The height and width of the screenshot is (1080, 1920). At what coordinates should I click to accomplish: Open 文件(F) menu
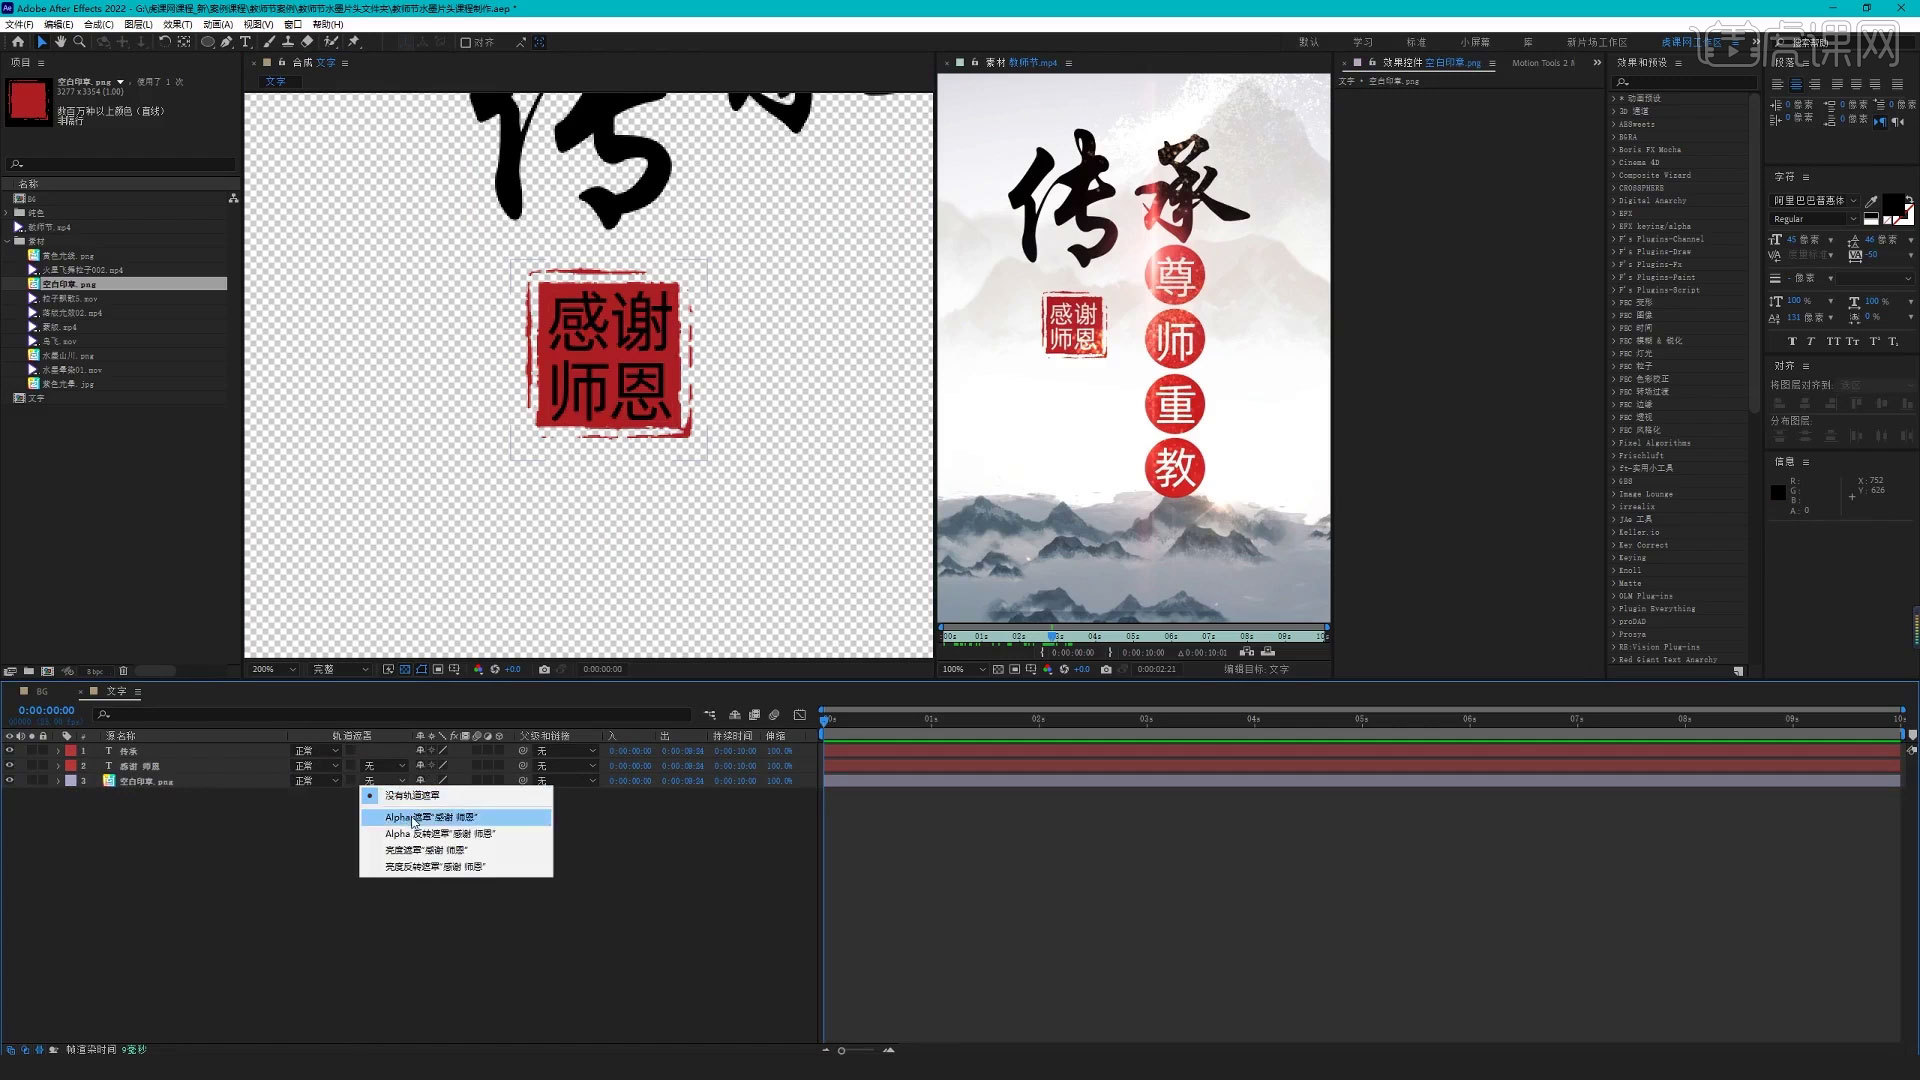point(19,24)
